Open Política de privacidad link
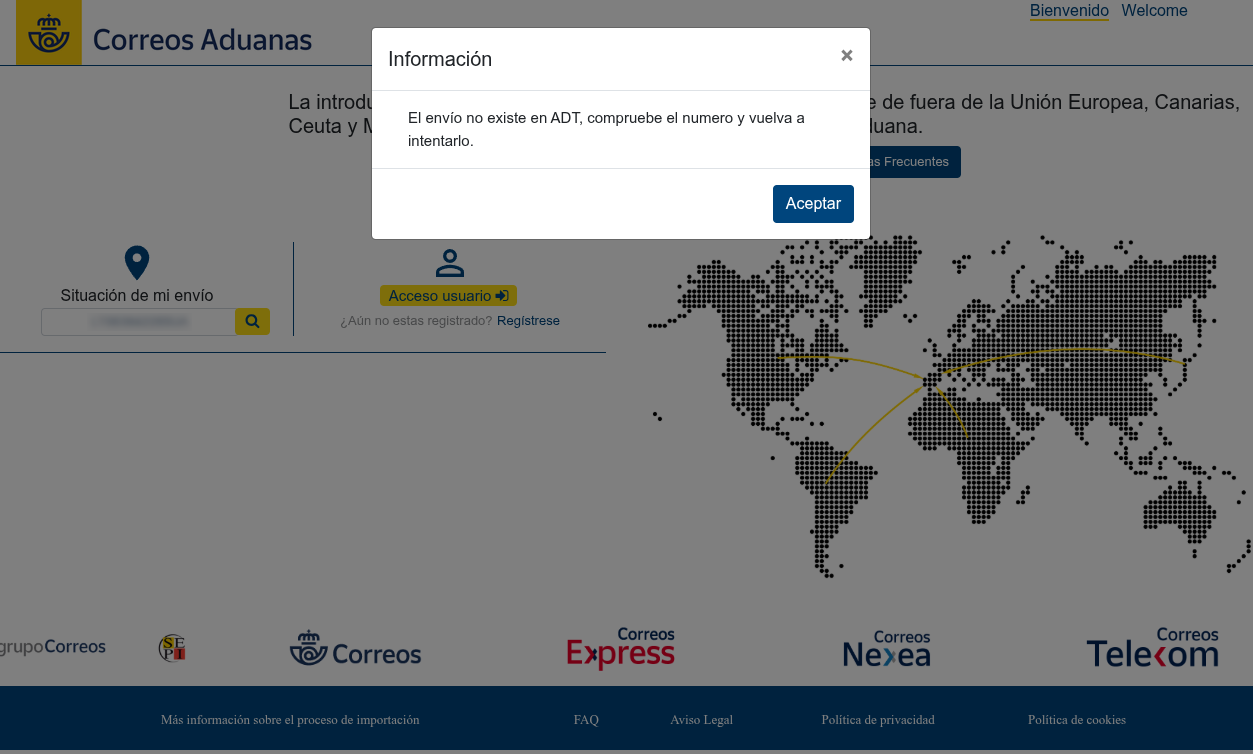The image size is (1253, 754). pyautogui.click(x=878, y=720)
